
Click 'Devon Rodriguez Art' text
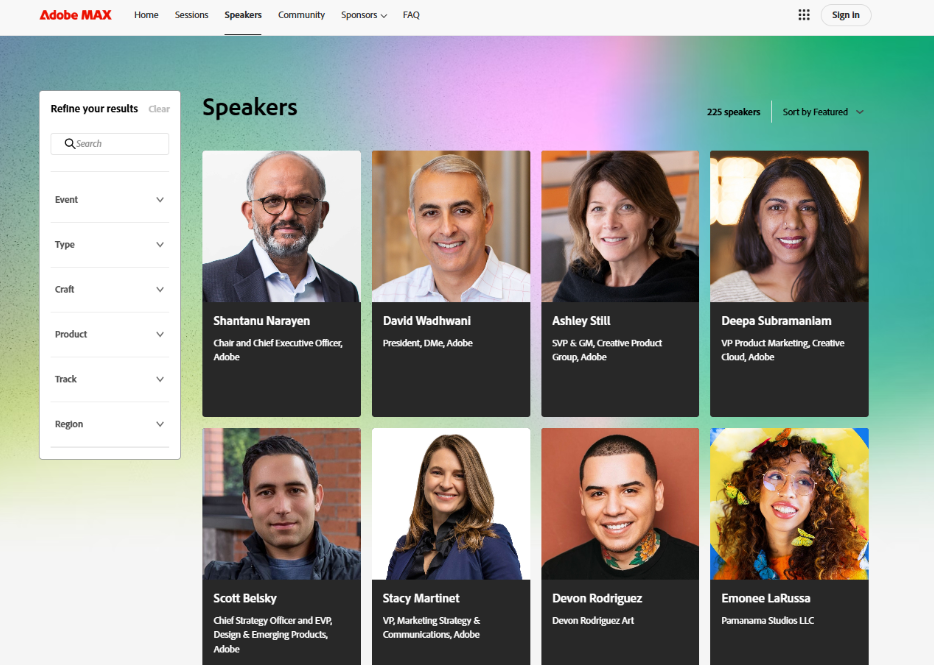[593, 621]
